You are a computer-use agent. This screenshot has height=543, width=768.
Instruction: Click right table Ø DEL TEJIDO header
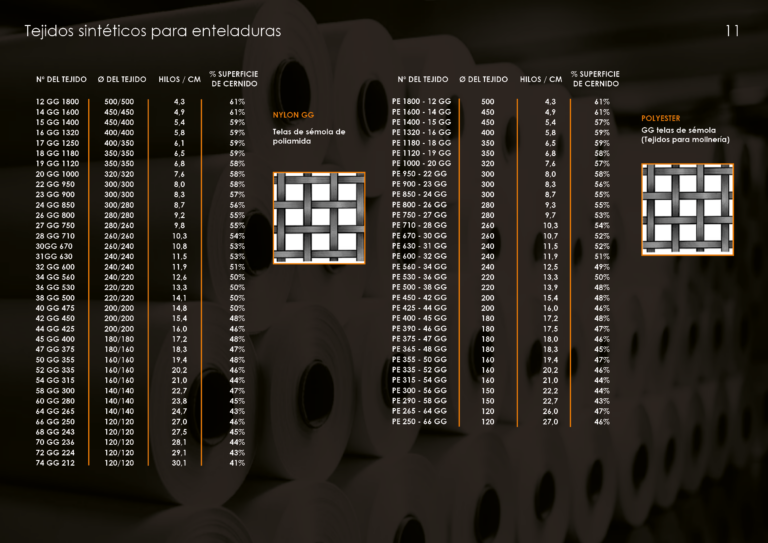[485, 78]
